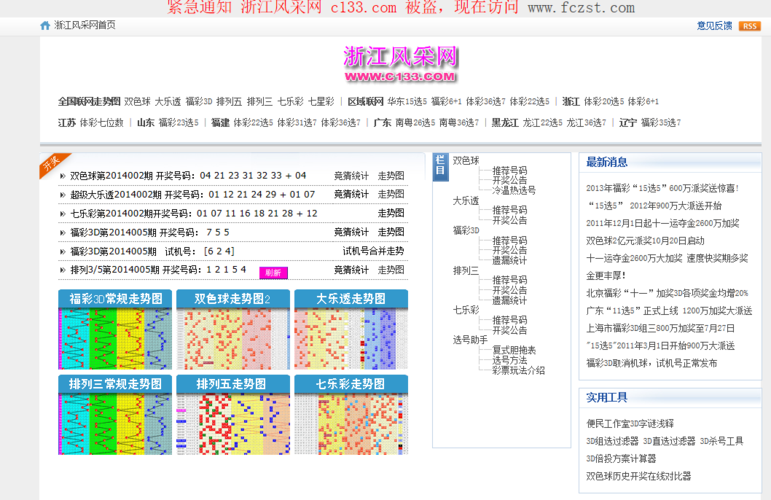Viewport: 771px width, 500px height.
Task: Select 推荐号码 under 排列三 tree
Action: coord(509,280)
